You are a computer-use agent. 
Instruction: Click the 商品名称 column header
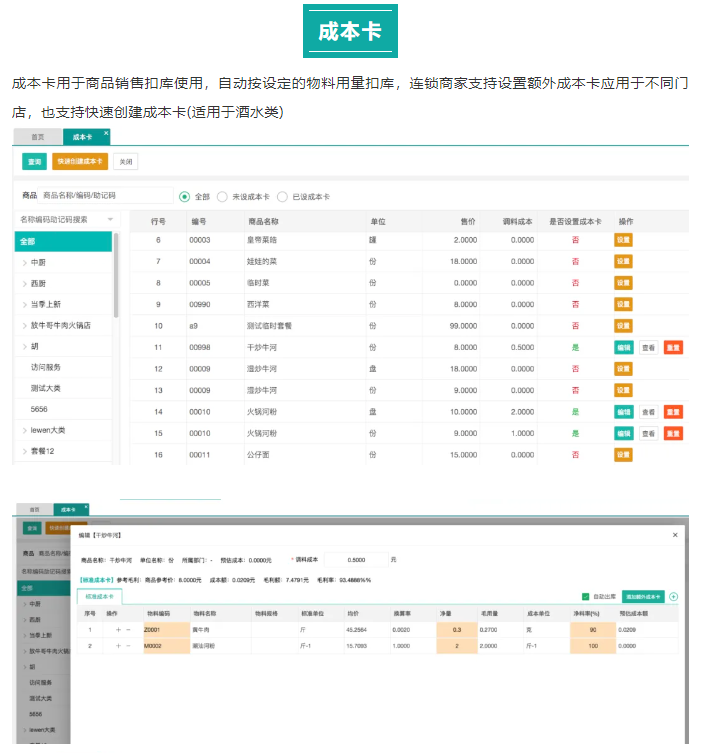point(263,221)
